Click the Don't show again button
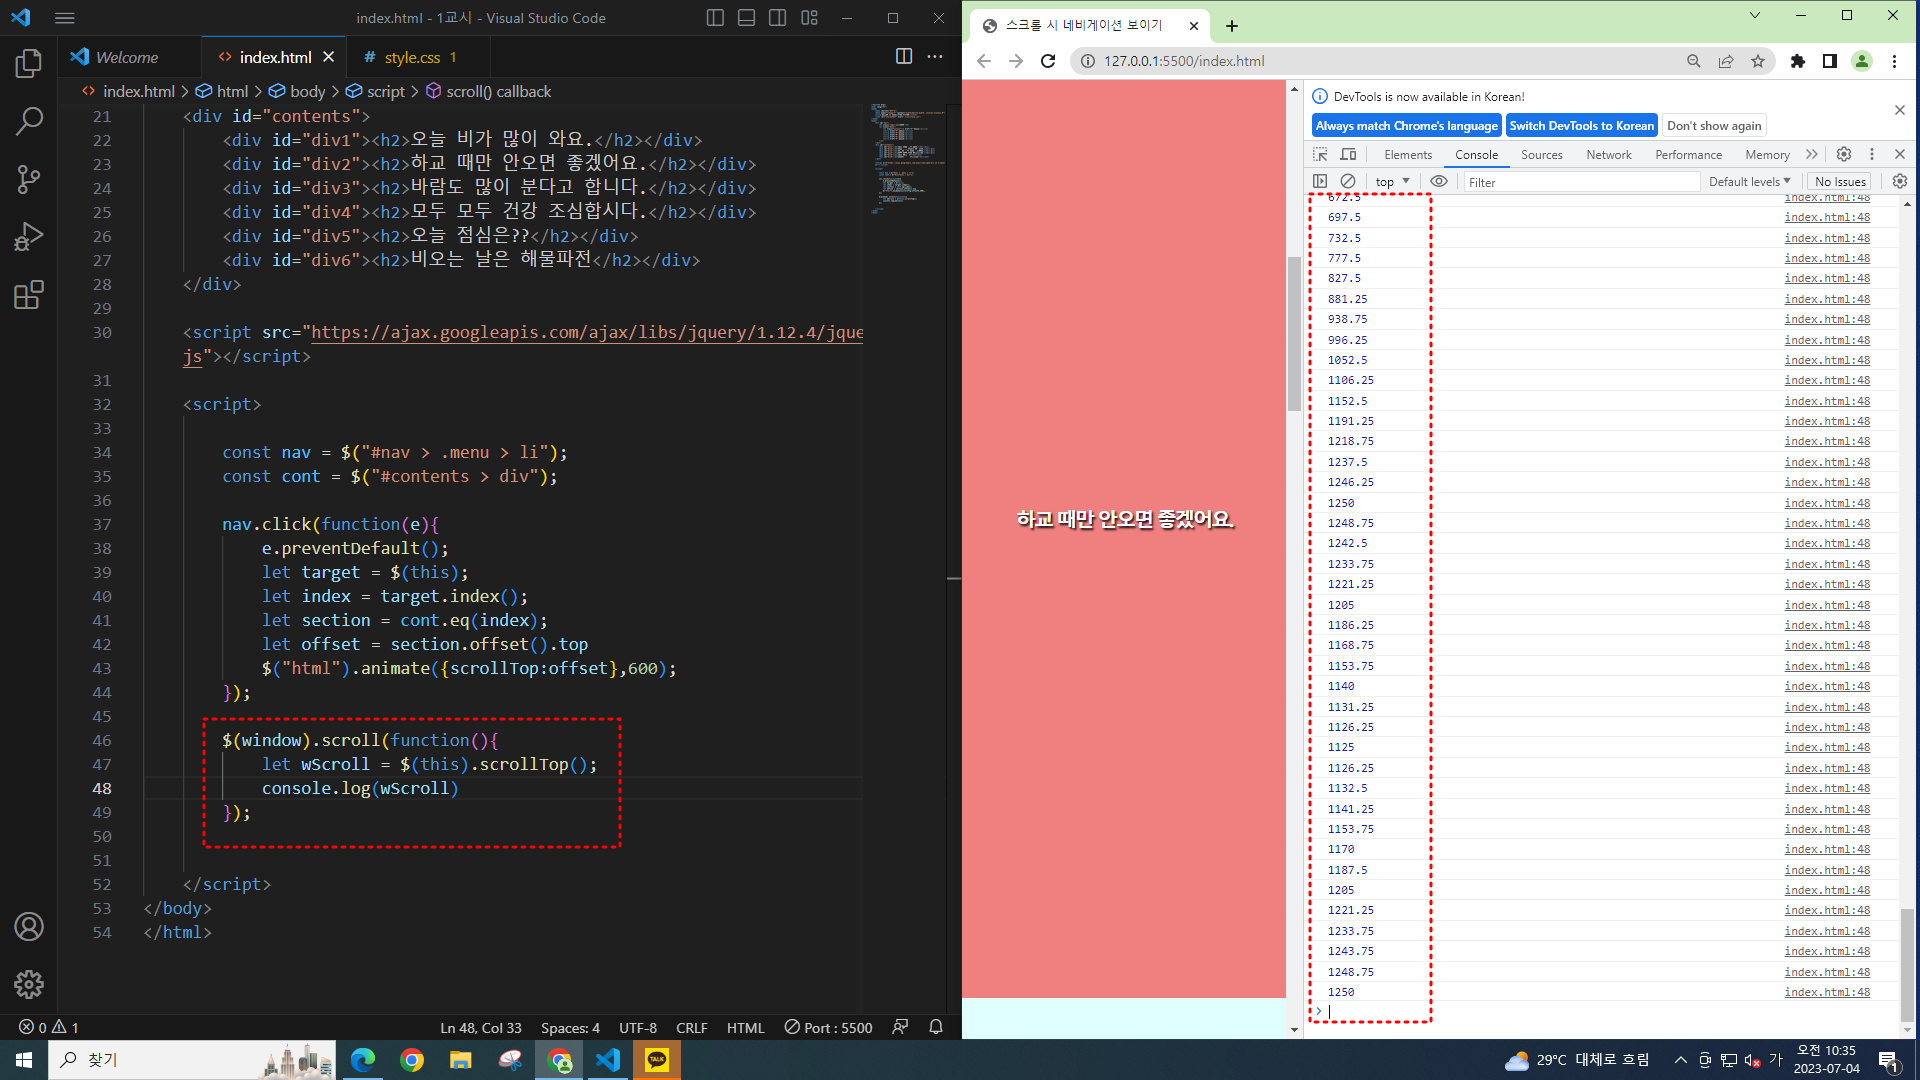This screenshot has width=1920, height=1080. pyautogui.click(x=1713, y=125)
